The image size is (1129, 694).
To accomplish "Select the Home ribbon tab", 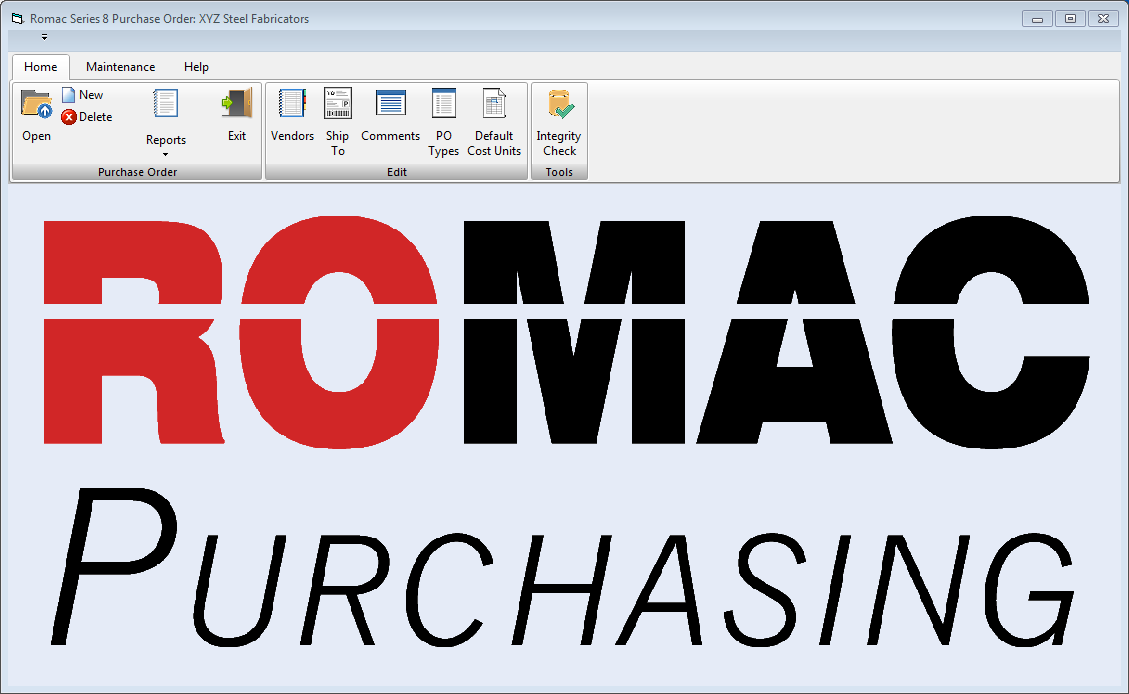I will point(41,67).
